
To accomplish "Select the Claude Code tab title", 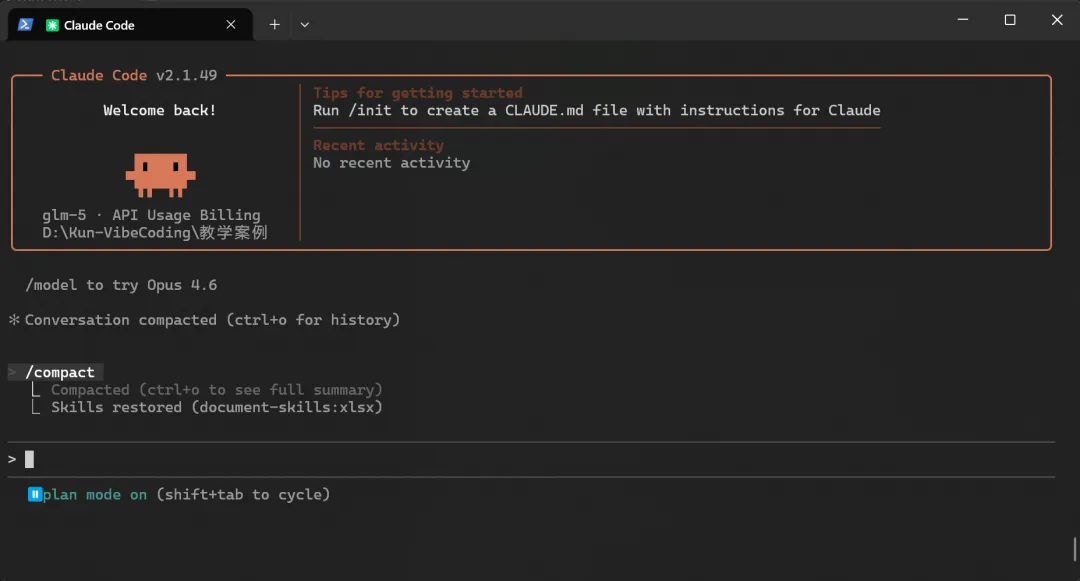I will [x=99, y=25].
